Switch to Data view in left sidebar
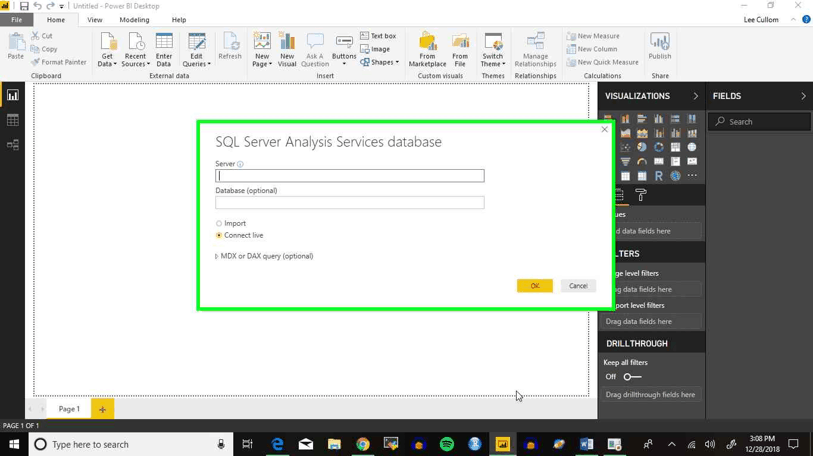This screenshot has height=457, width=814. pyautogui.click(x=12, y=120)
